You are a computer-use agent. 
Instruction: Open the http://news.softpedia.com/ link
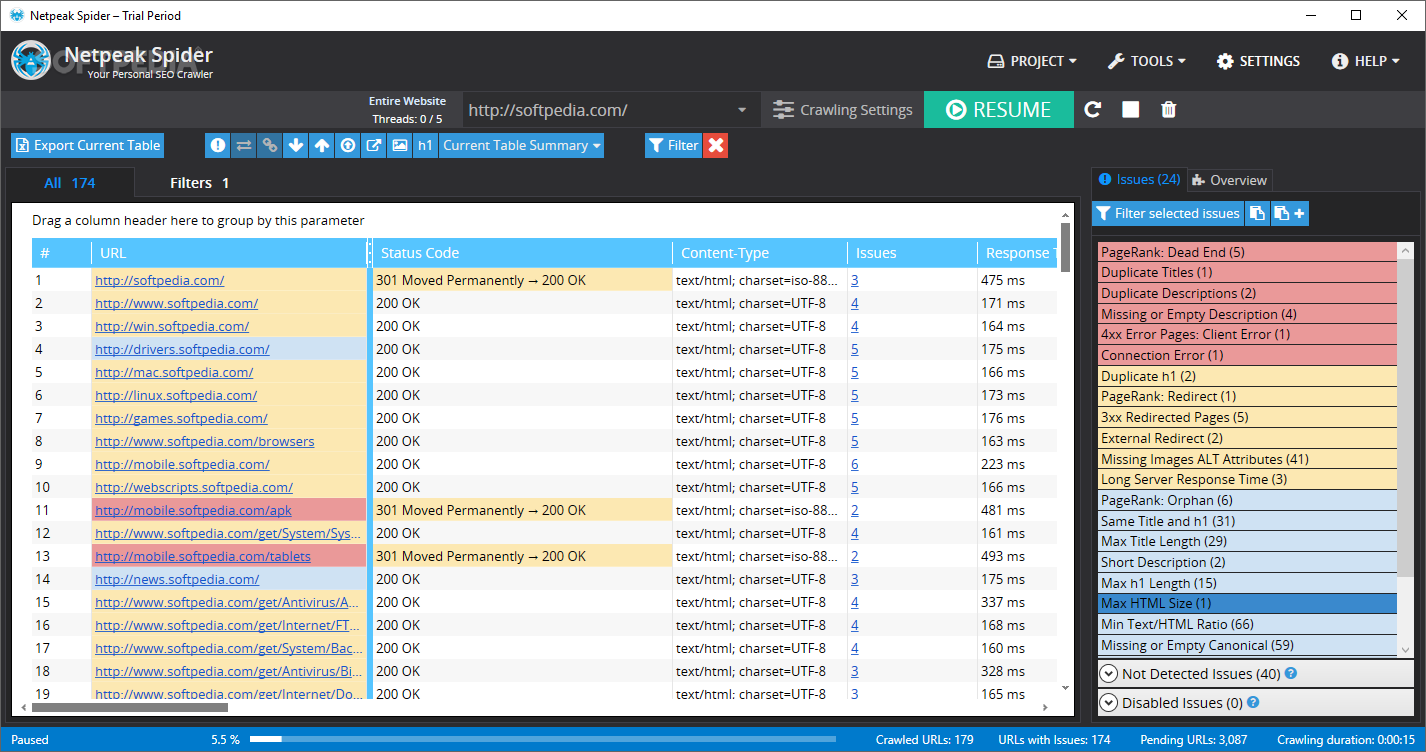pos(177,579)
